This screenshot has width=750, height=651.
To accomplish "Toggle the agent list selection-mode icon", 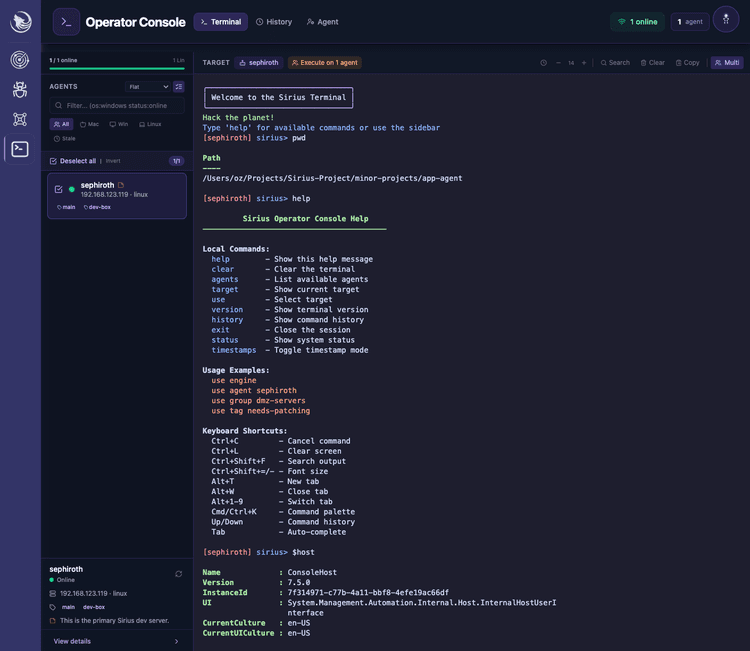I will coord(178,87).
